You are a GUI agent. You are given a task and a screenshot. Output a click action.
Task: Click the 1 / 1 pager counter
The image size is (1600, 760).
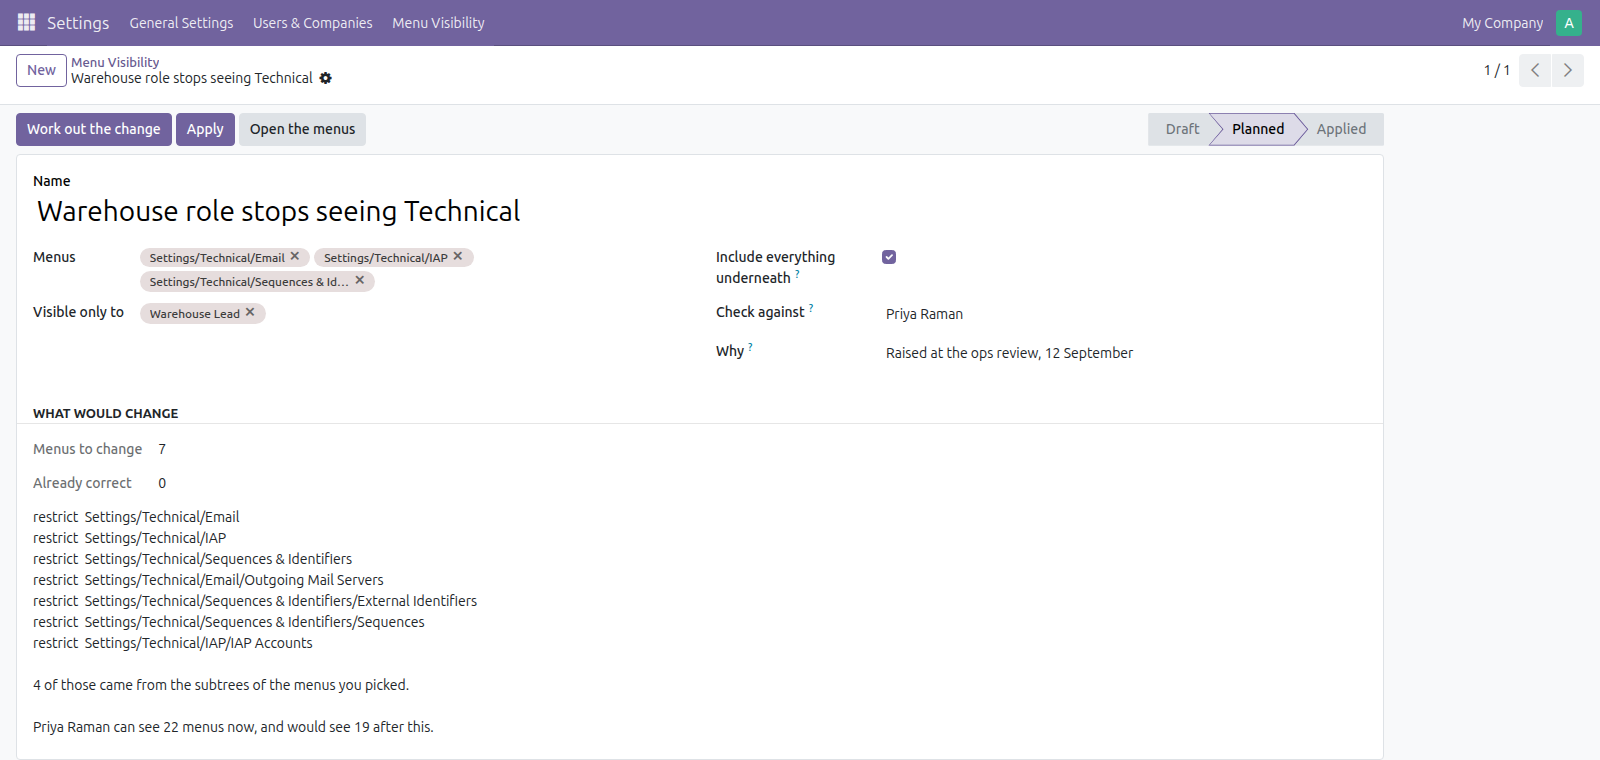[1497, 70]
